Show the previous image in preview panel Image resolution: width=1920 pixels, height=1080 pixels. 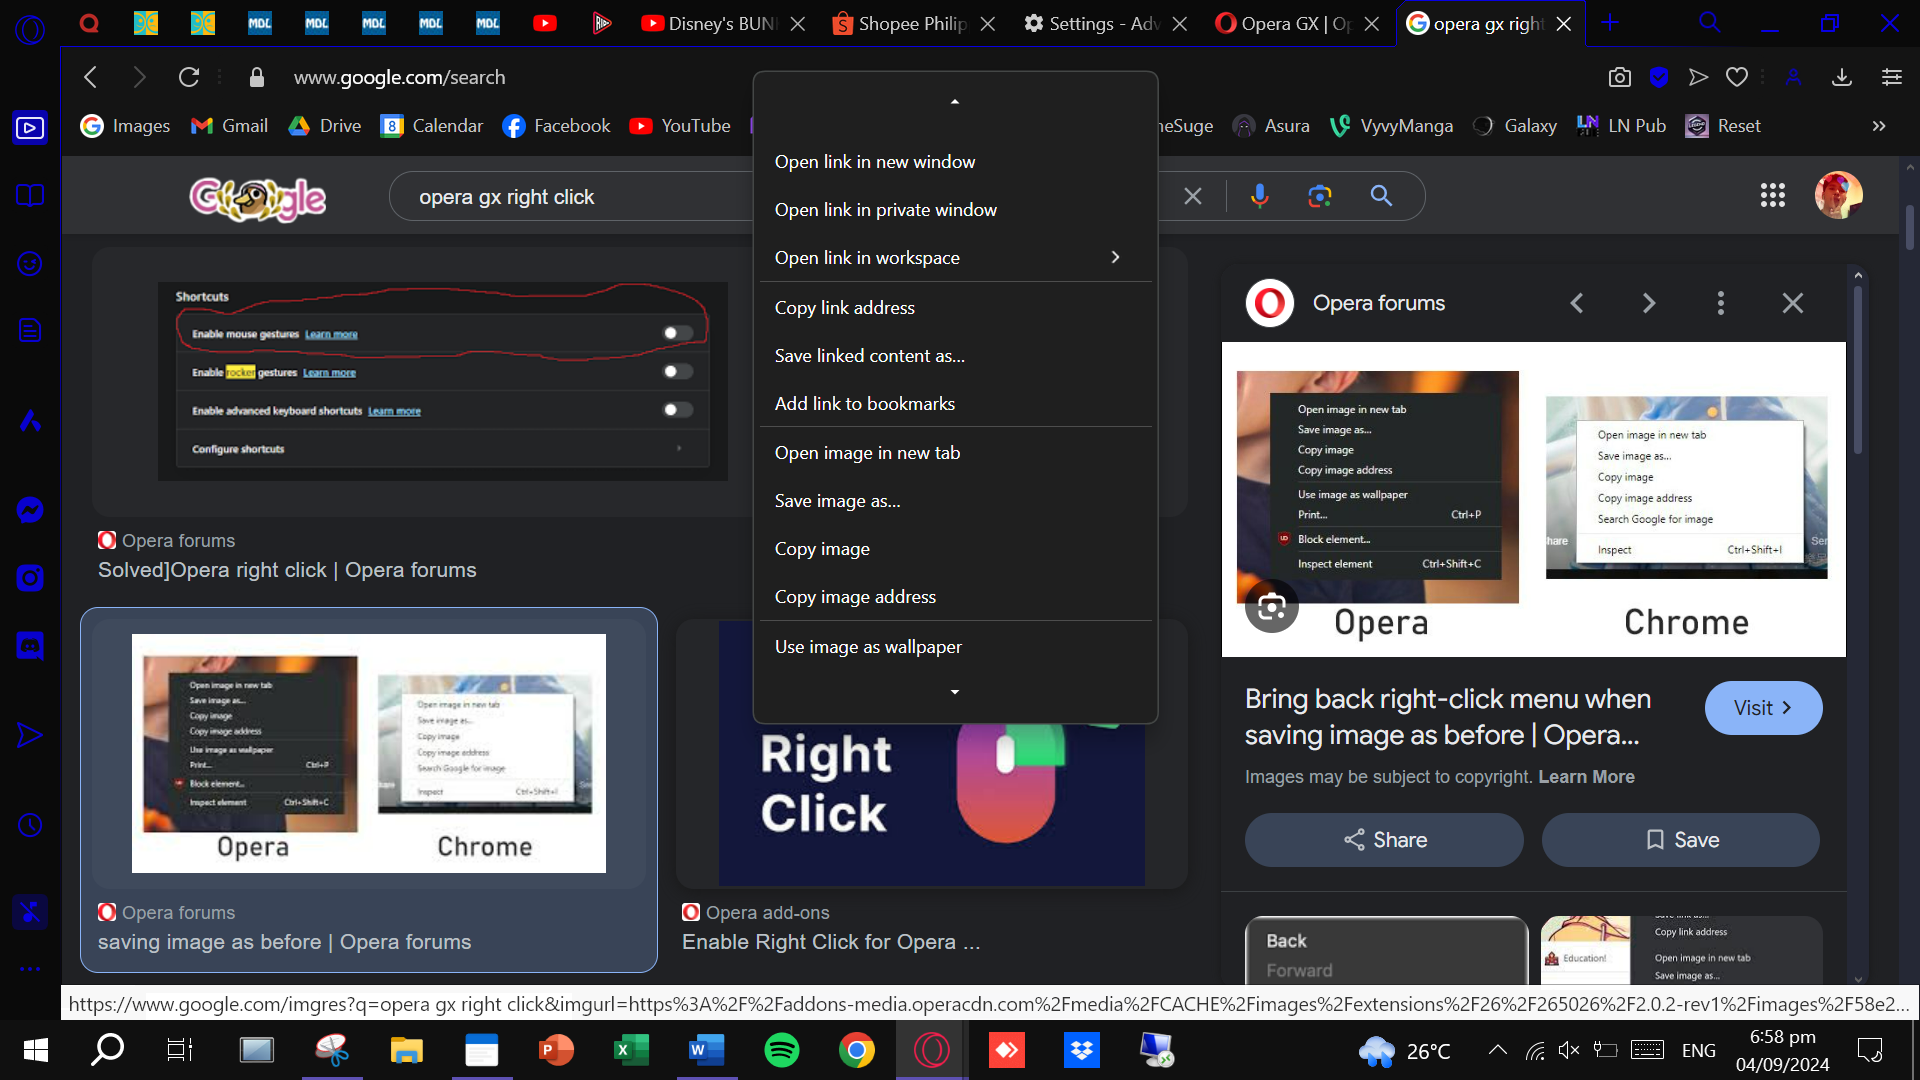1577,303
